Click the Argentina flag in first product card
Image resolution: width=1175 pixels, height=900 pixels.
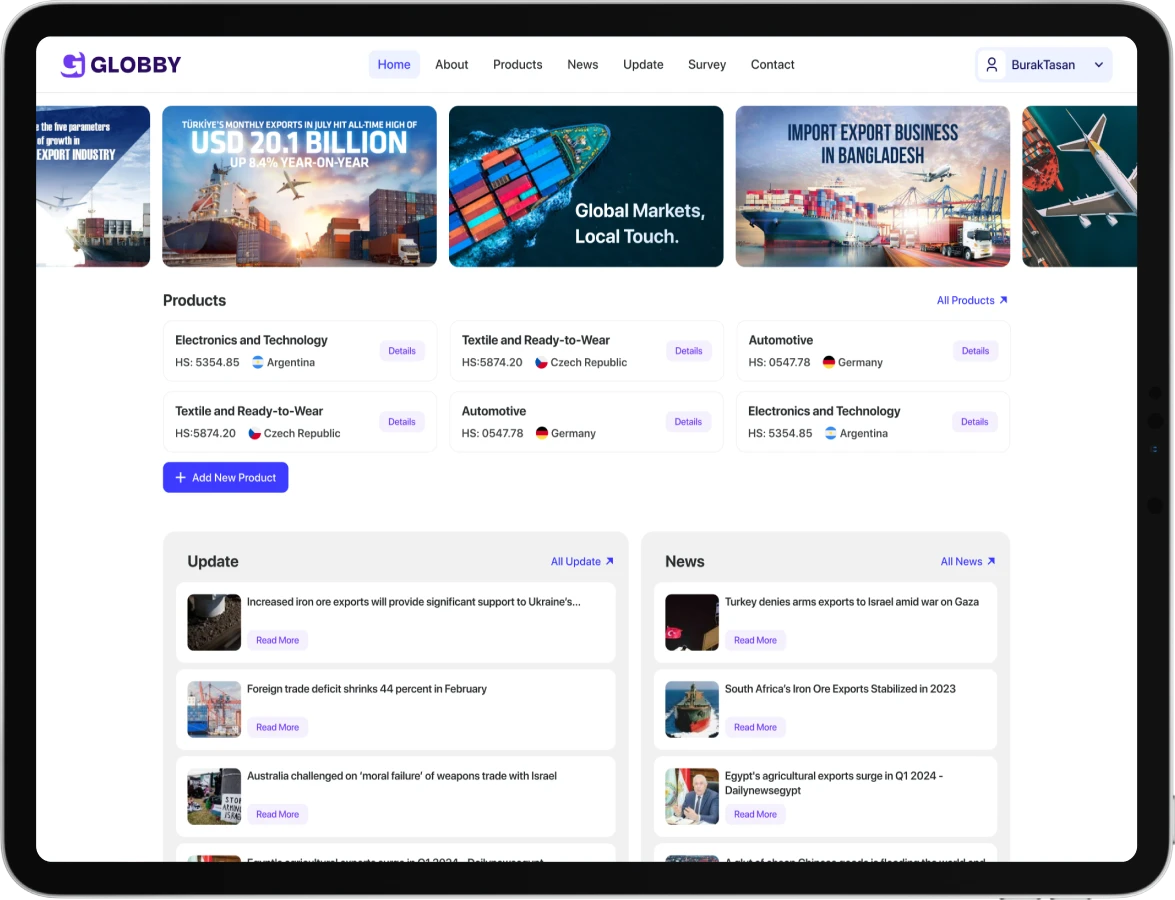click(258, 362)
